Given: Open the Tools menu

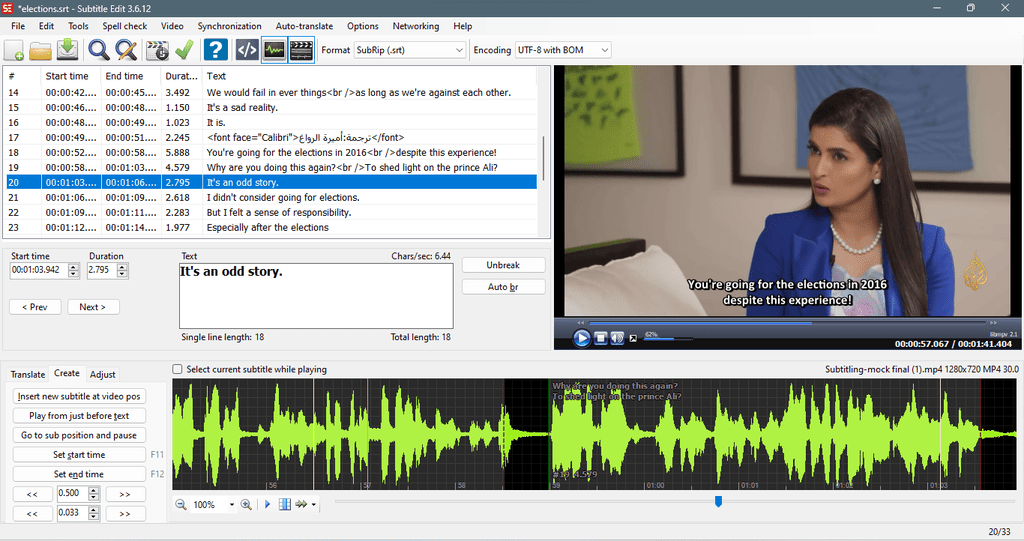Looking at the screenshot, I should pyautogui.click(x=78, y=26).
